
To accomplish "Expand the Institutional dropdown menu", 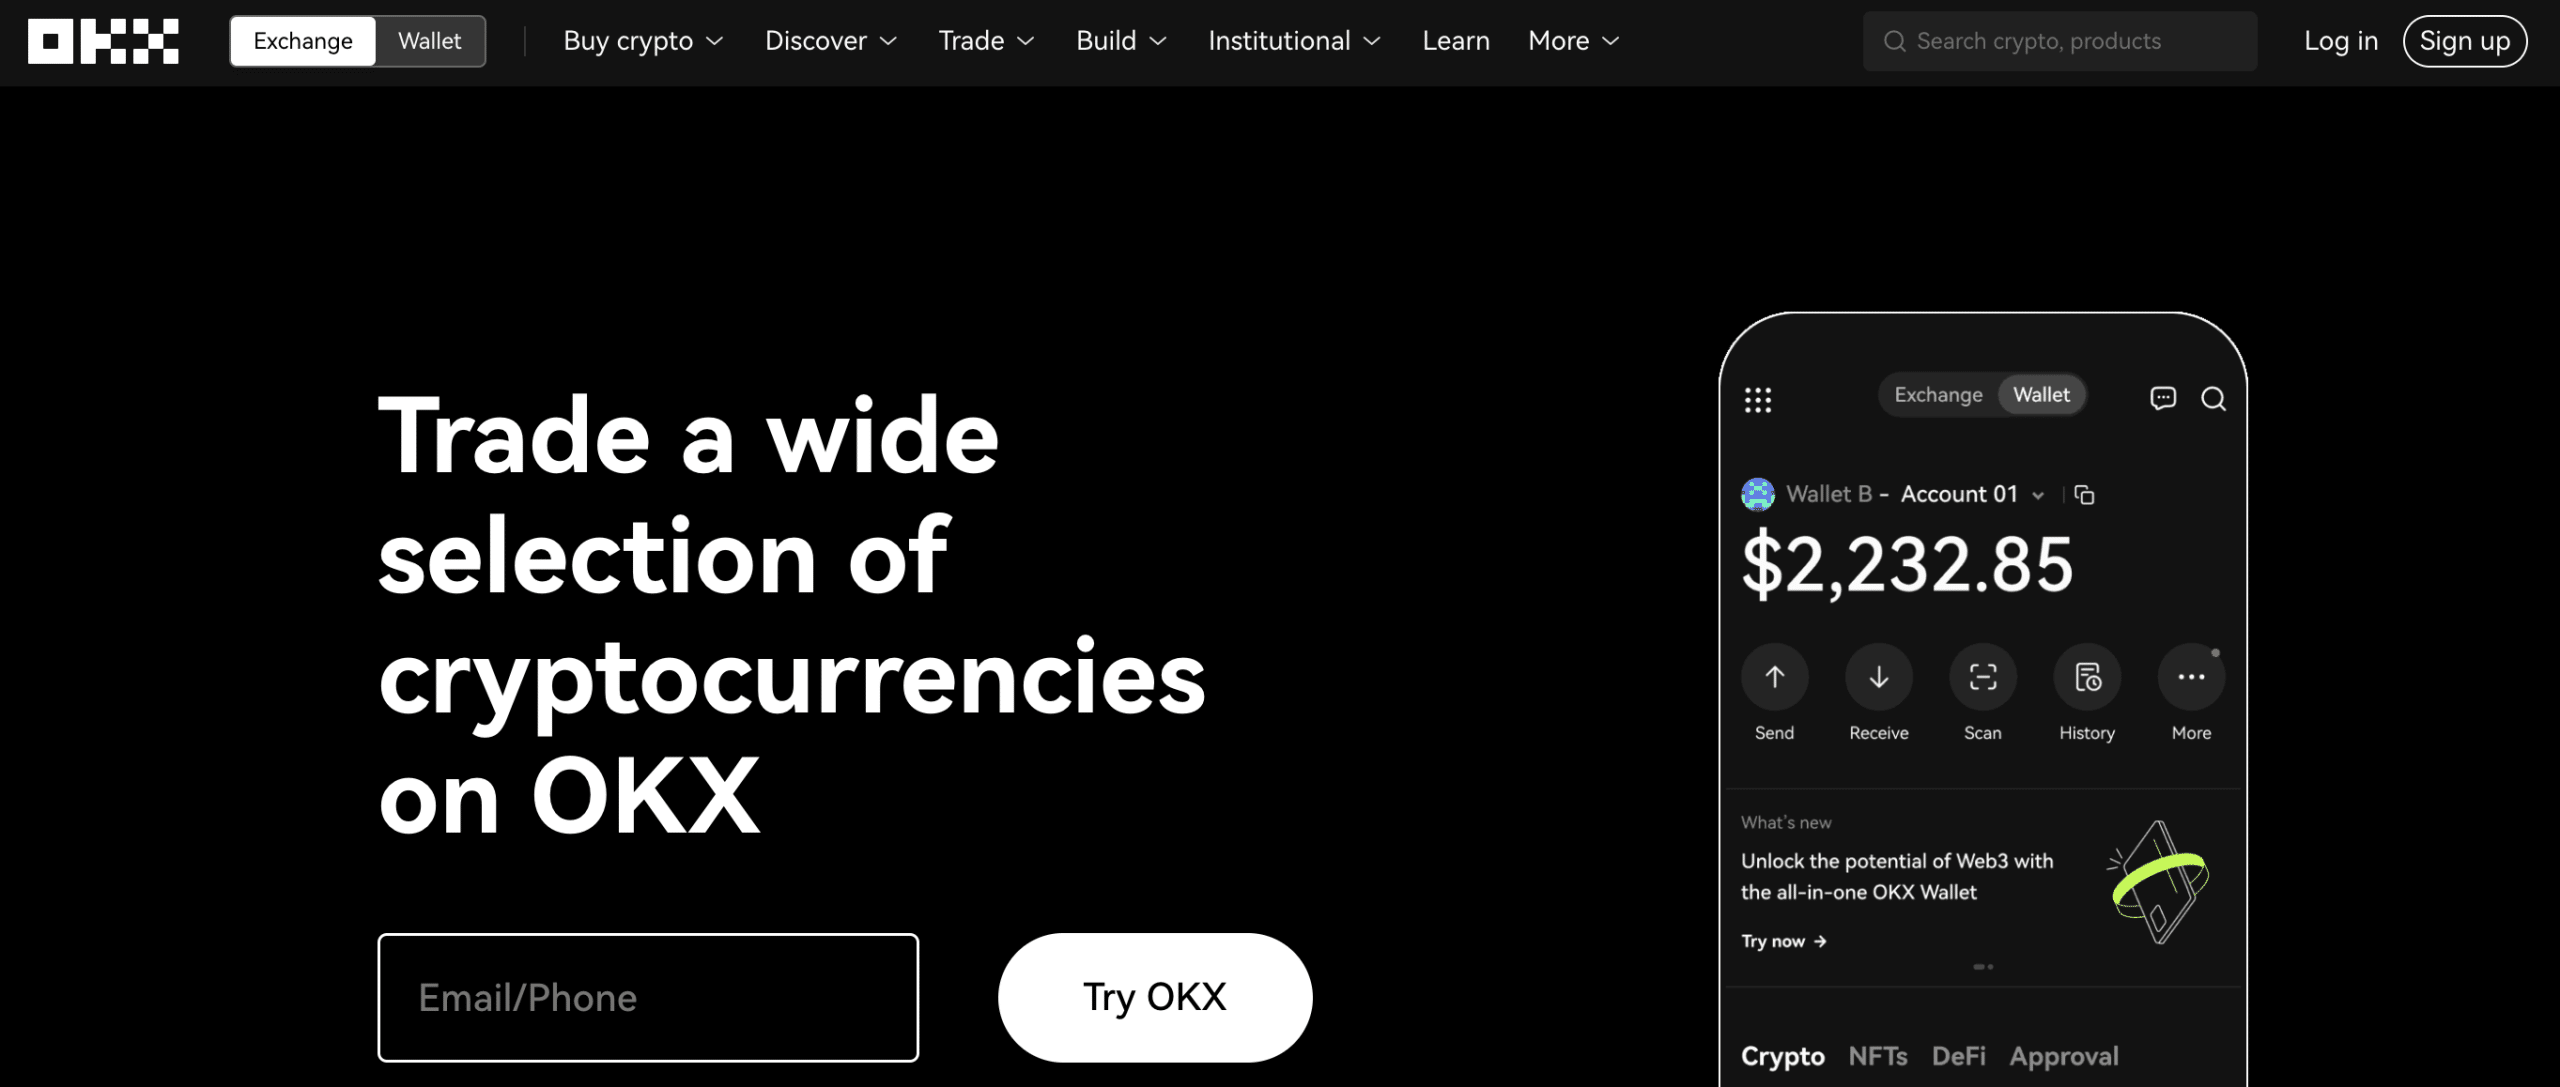I will coord(1293,41).
